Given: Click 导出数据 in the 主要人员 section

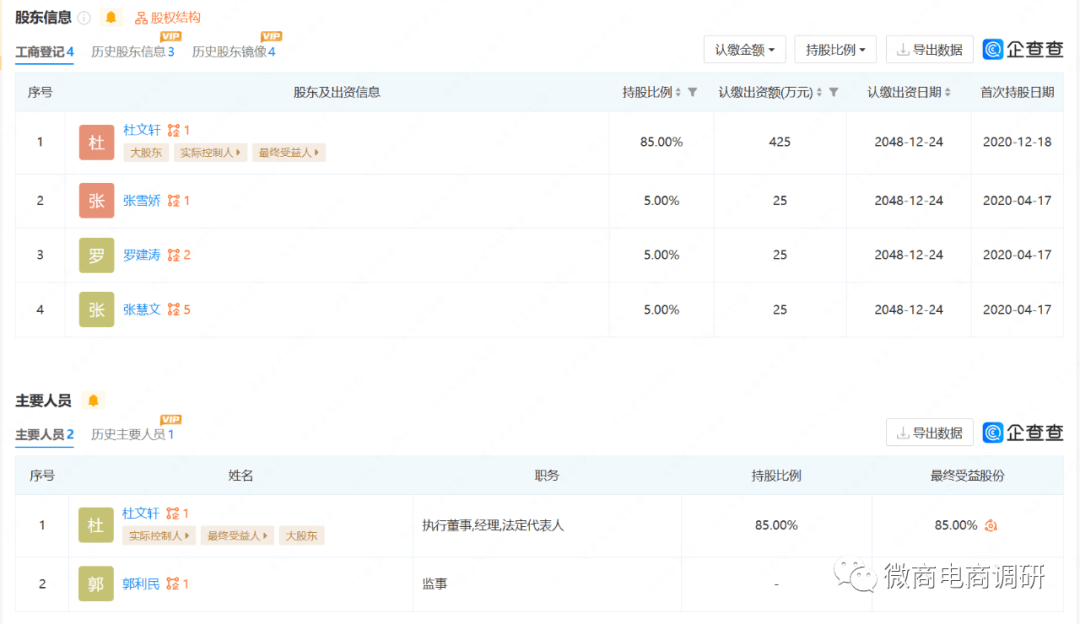Looking at the screenshot, I should point(930,432).
